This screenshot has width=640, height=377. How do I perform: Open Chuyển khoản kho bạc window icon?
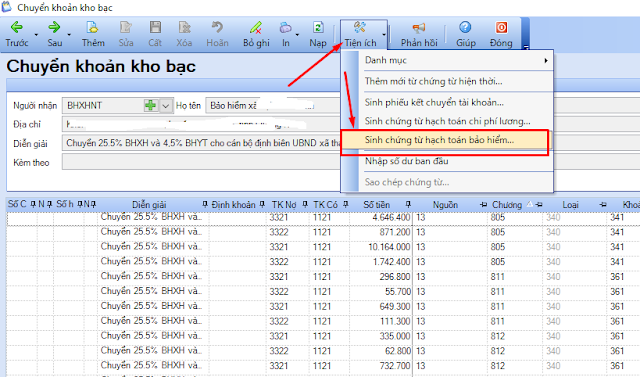click(7, 7)
